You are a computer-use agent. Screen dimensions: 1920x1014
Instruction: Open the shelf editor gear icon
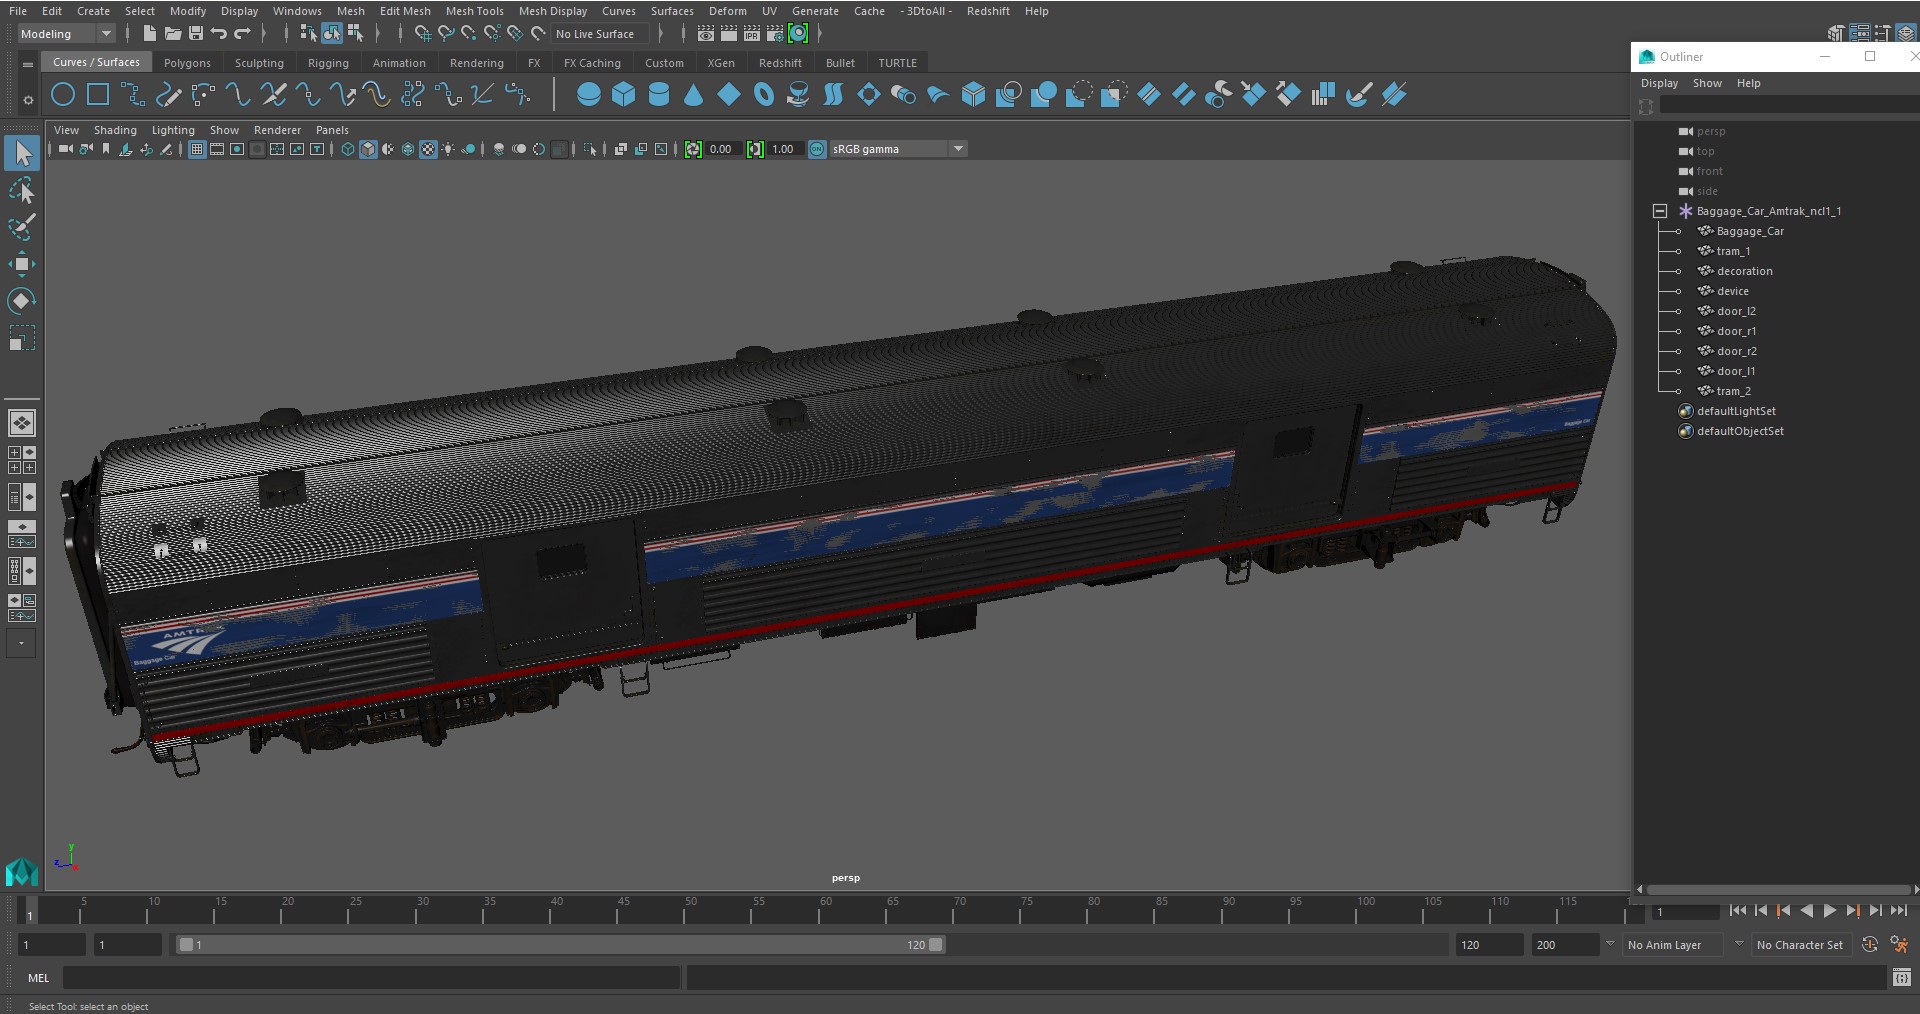(28, 99)
